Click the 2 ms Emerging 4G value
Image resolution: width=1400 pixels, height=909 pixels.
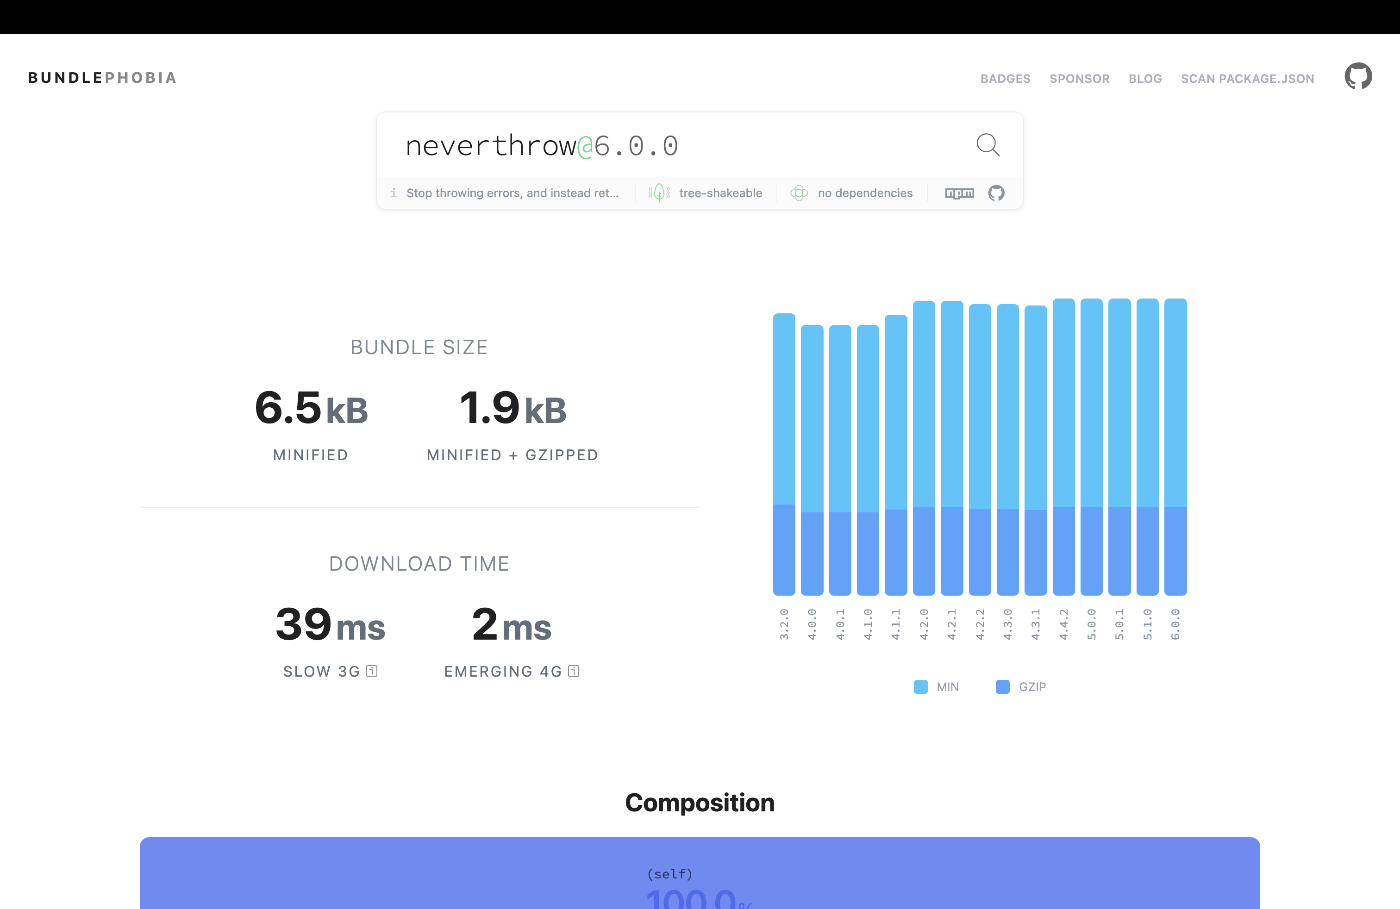tap(512, 625)
